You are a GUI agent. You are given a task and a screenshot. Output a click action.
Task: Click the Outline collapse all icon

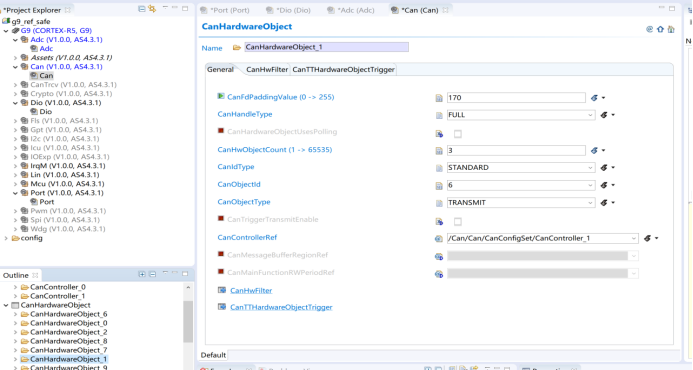coord(152,275)
